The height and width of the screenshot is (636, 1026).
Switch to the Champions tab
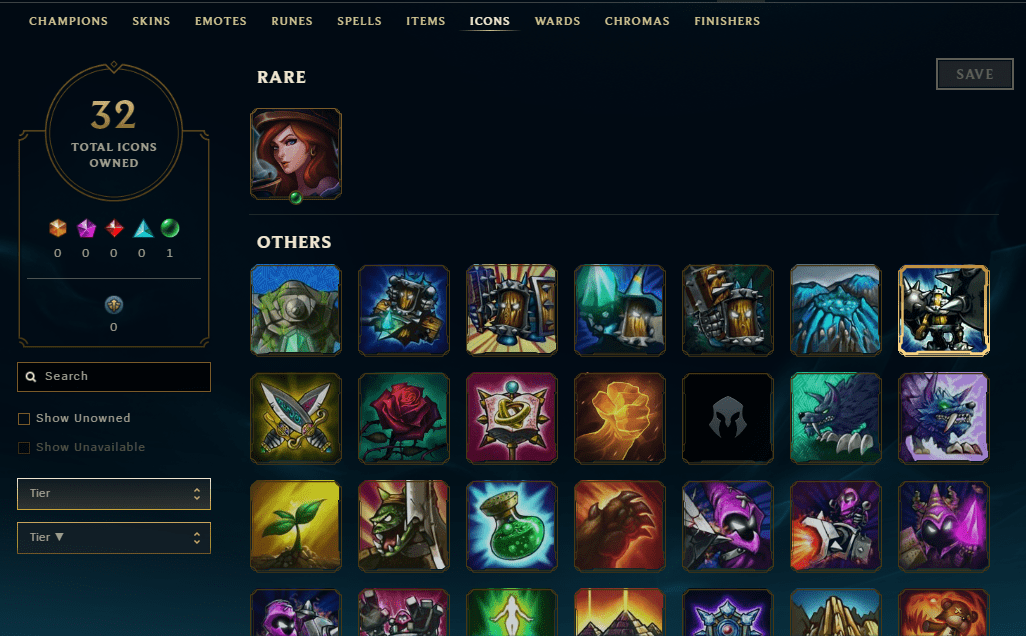(68, 21)
